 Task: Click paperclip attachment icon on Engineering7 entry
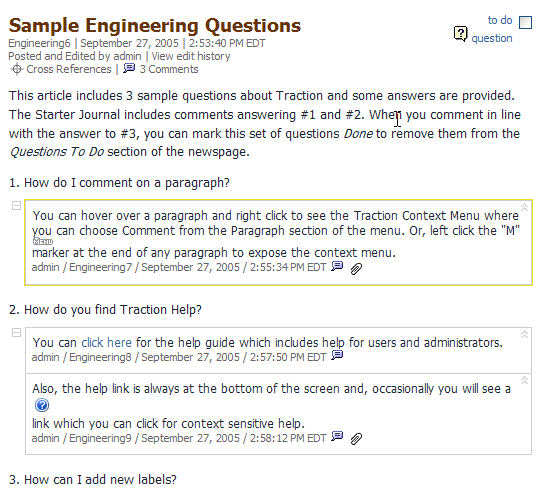[356, 269]
